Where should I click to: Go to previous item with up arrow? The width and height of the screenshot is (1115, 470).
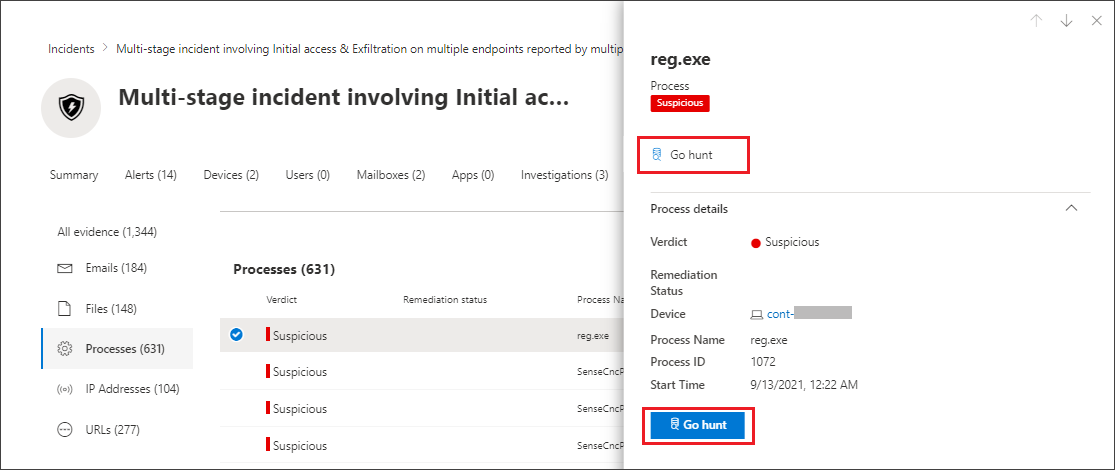tap(1036, 21)
